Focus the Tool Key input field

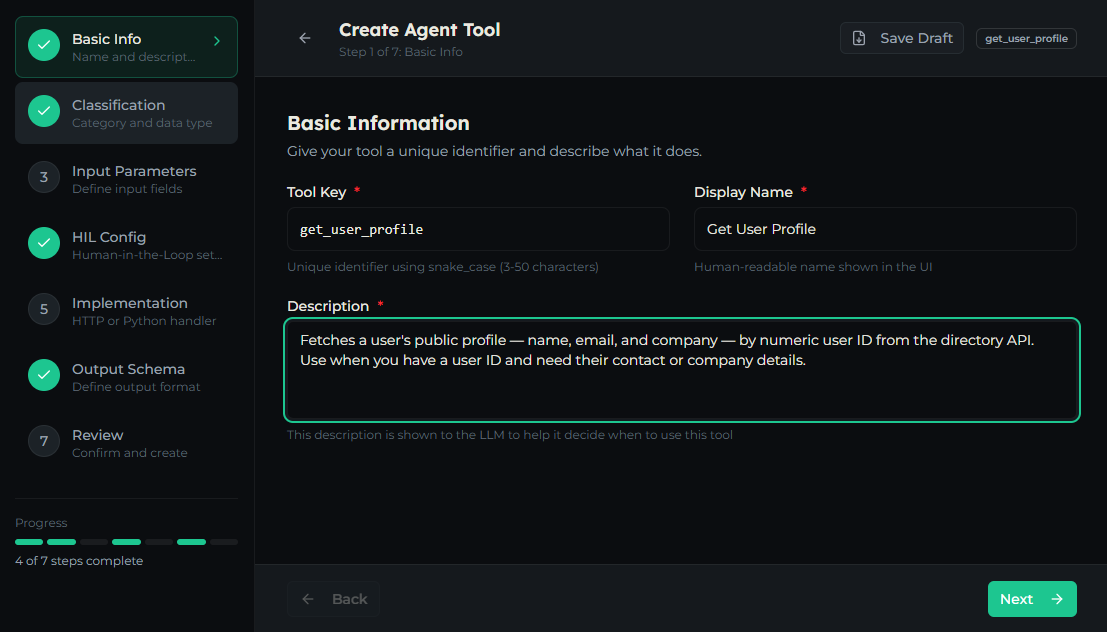point(478,229)
